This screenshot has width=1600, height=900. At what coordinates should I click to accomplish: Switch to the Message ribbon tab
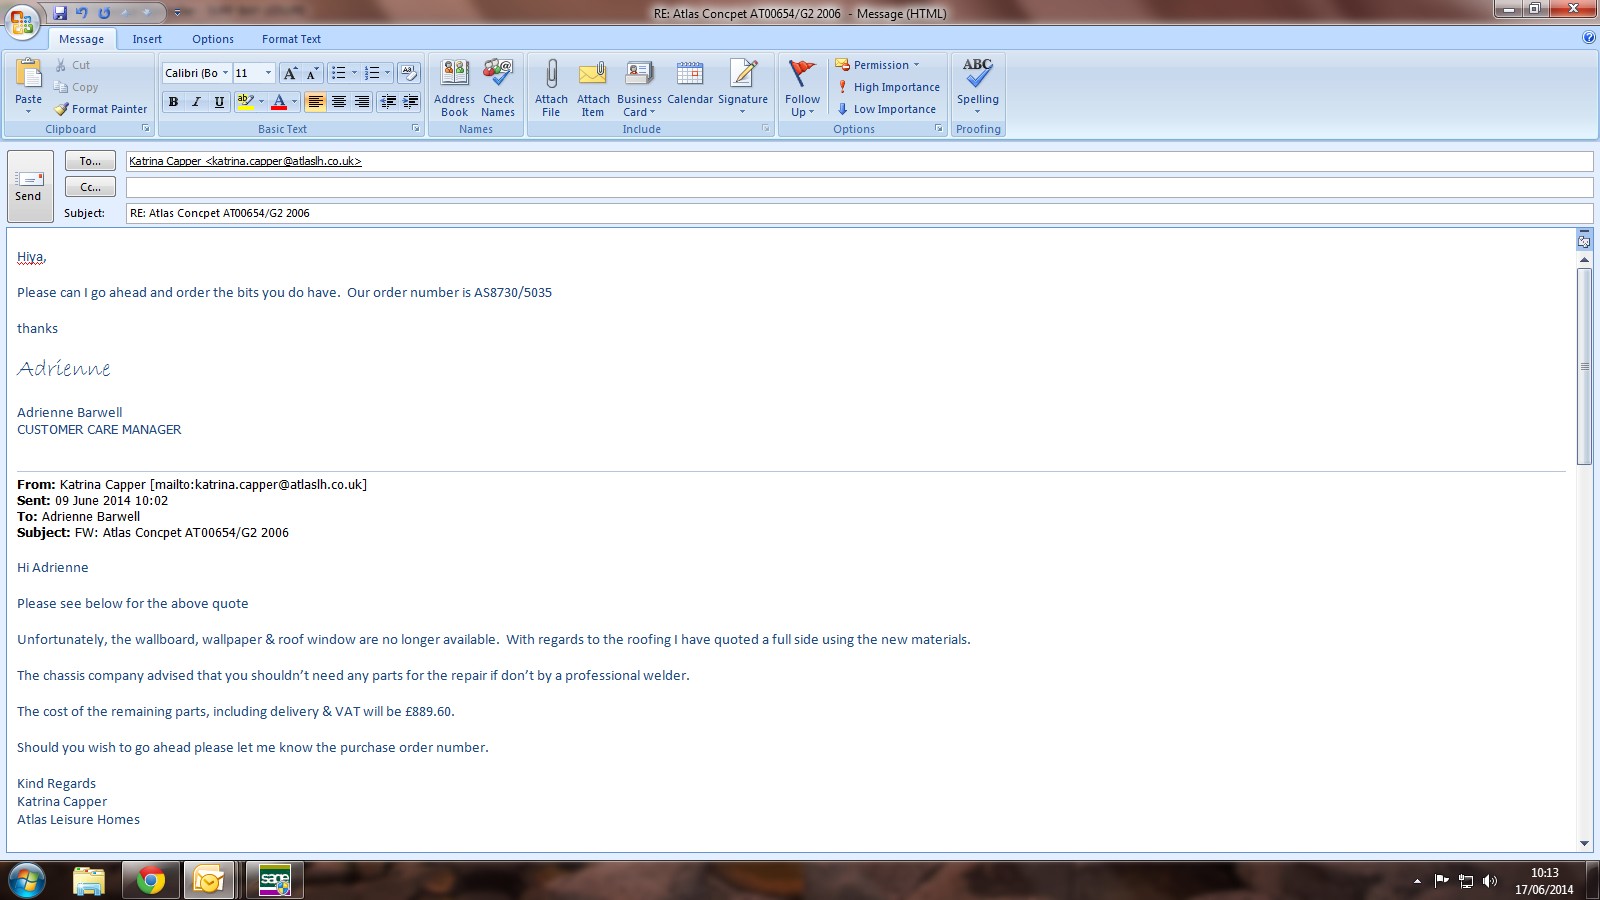[x=81, y=39]
